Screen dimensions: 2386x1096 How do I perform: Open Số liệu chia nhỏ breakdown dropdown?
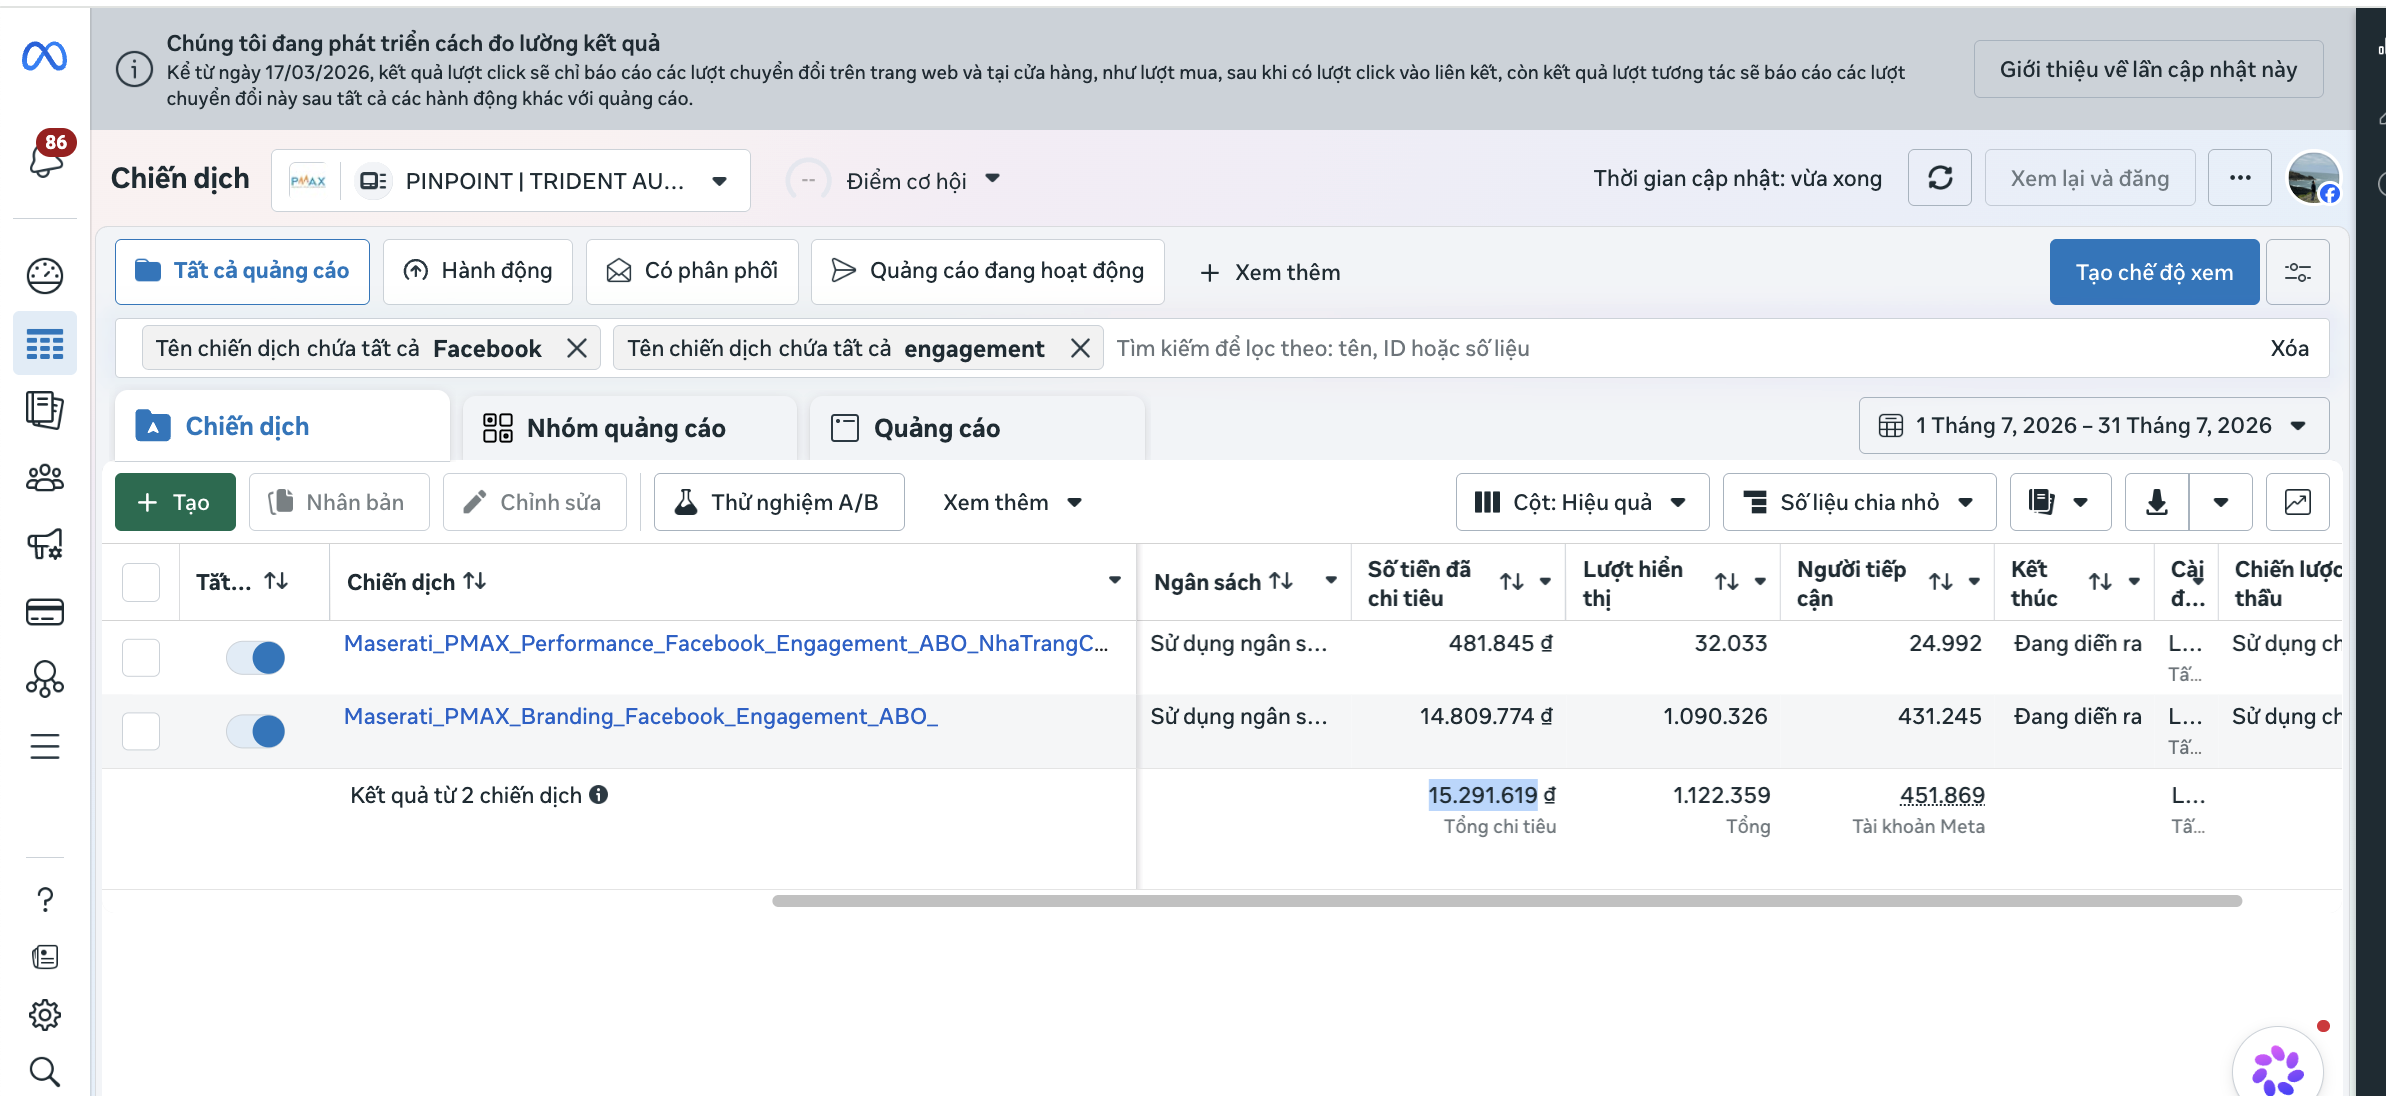pyautogui.click(x=1859, y=502)
